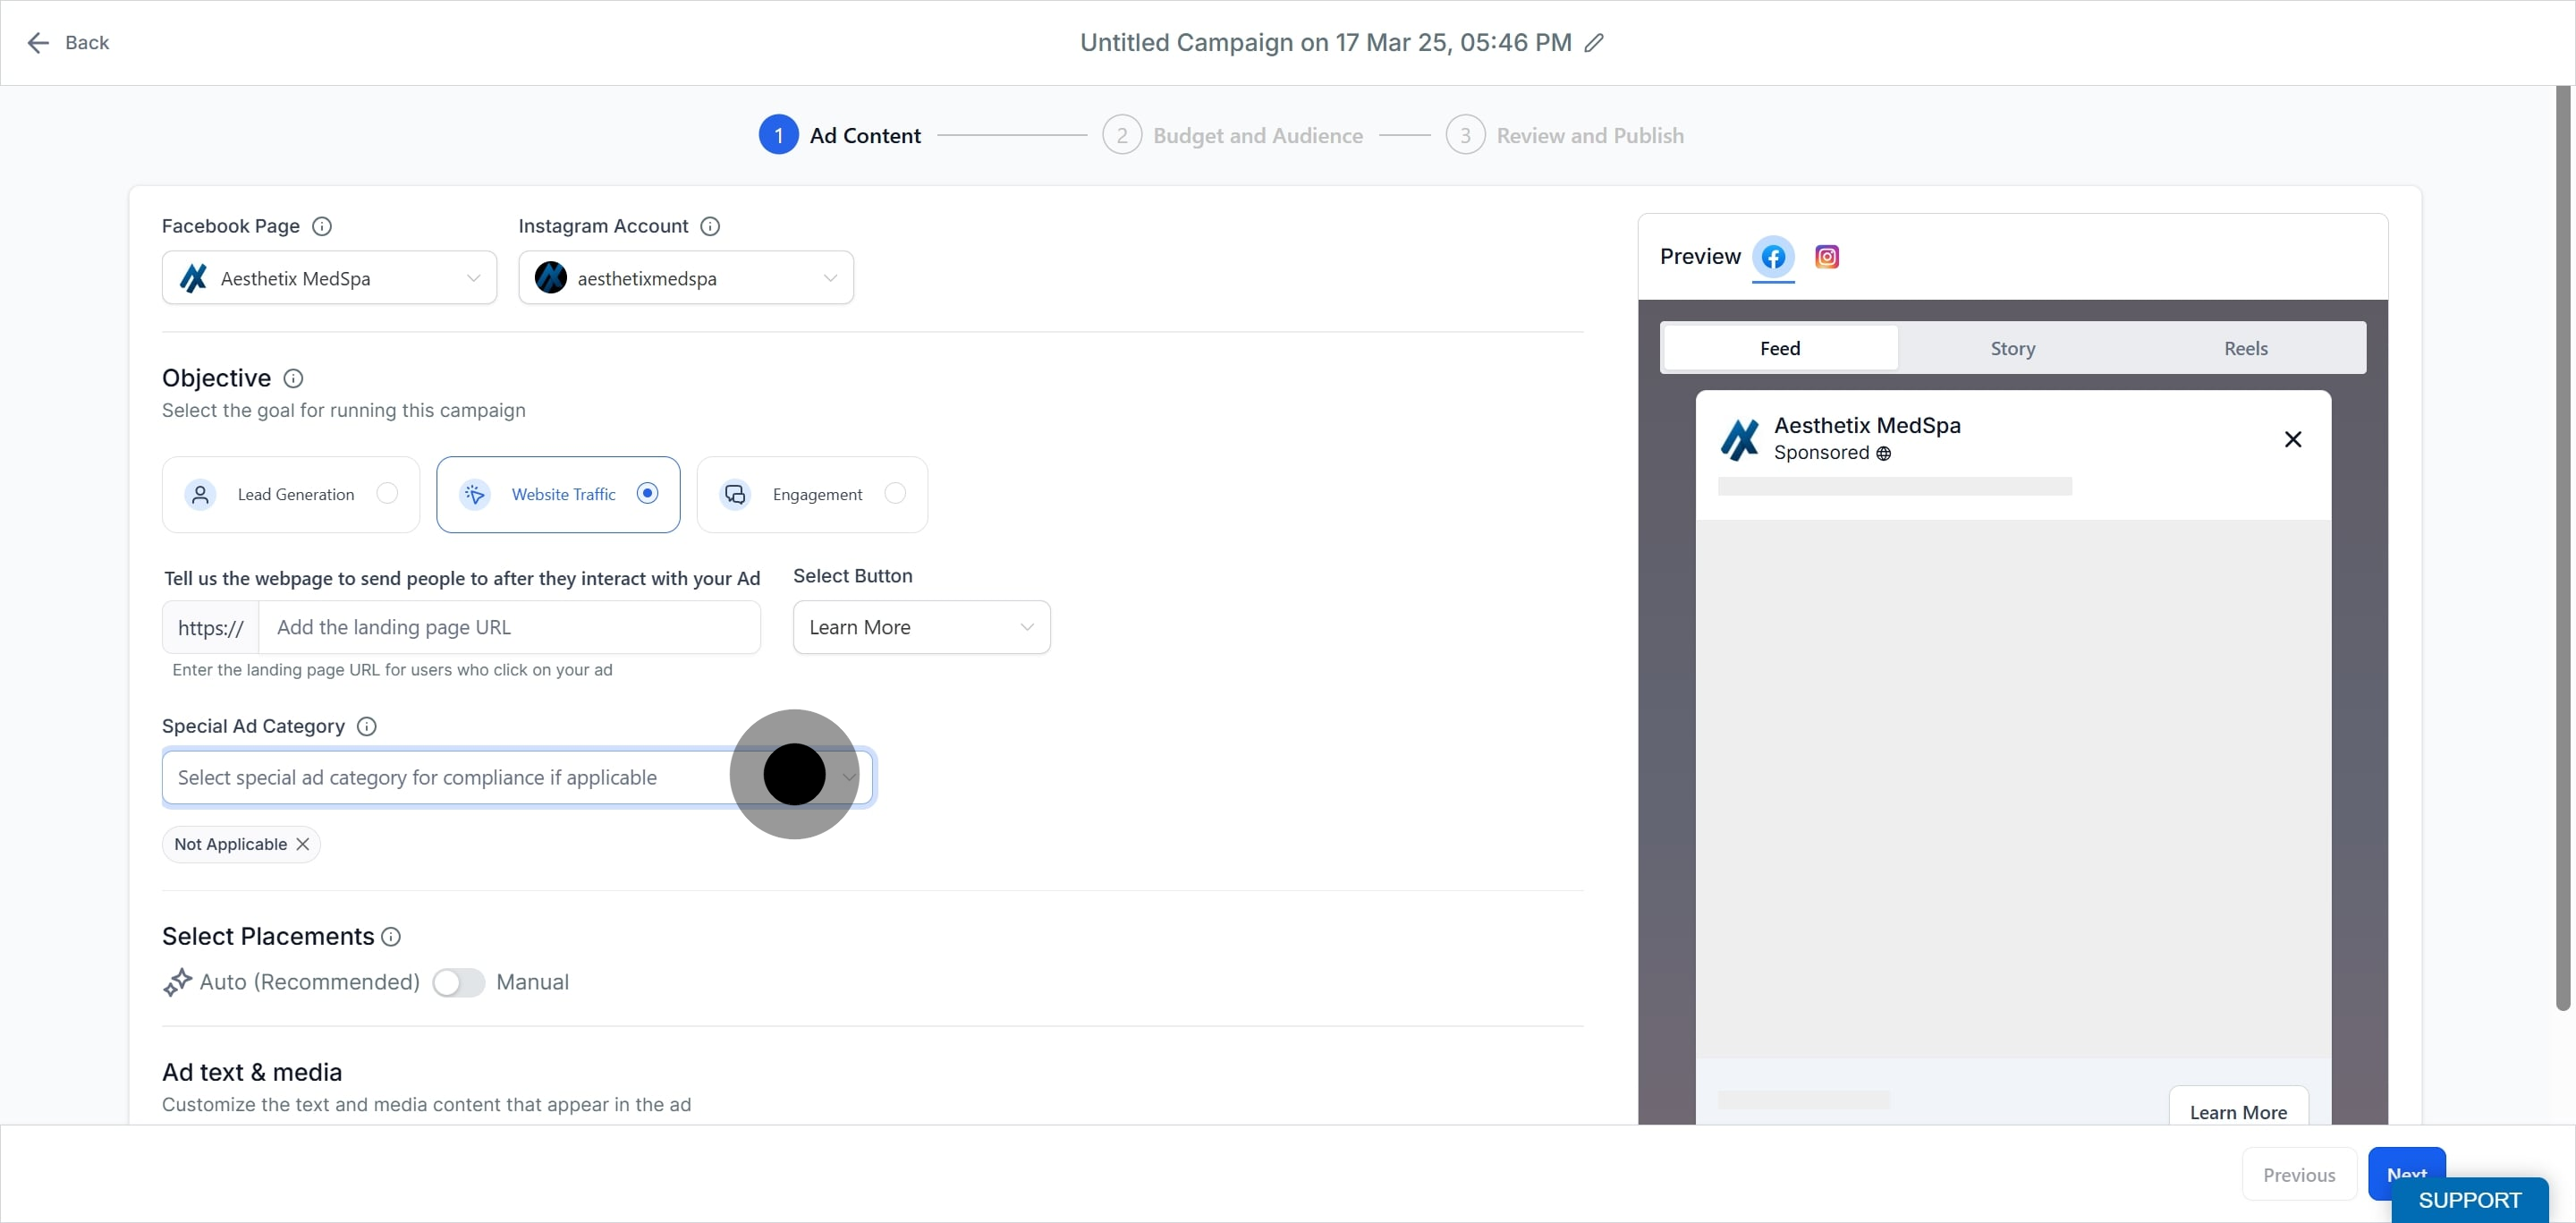
Task: Select the Engagement objective radio
Action: pos(895,493)
